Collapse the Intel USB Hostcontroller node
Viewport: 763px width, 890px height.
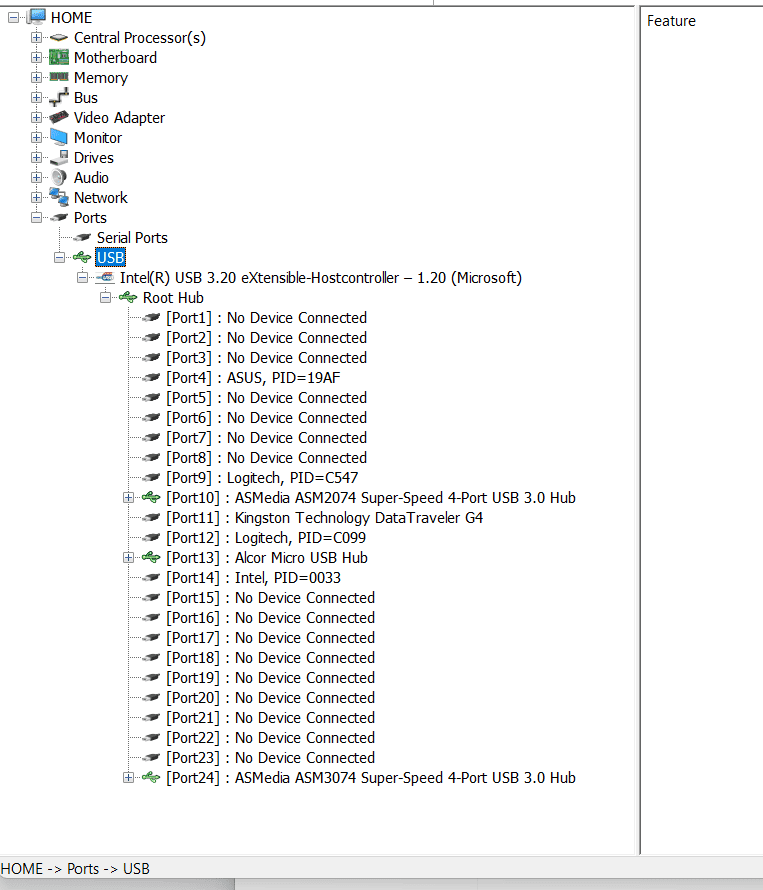click(82, 278)
